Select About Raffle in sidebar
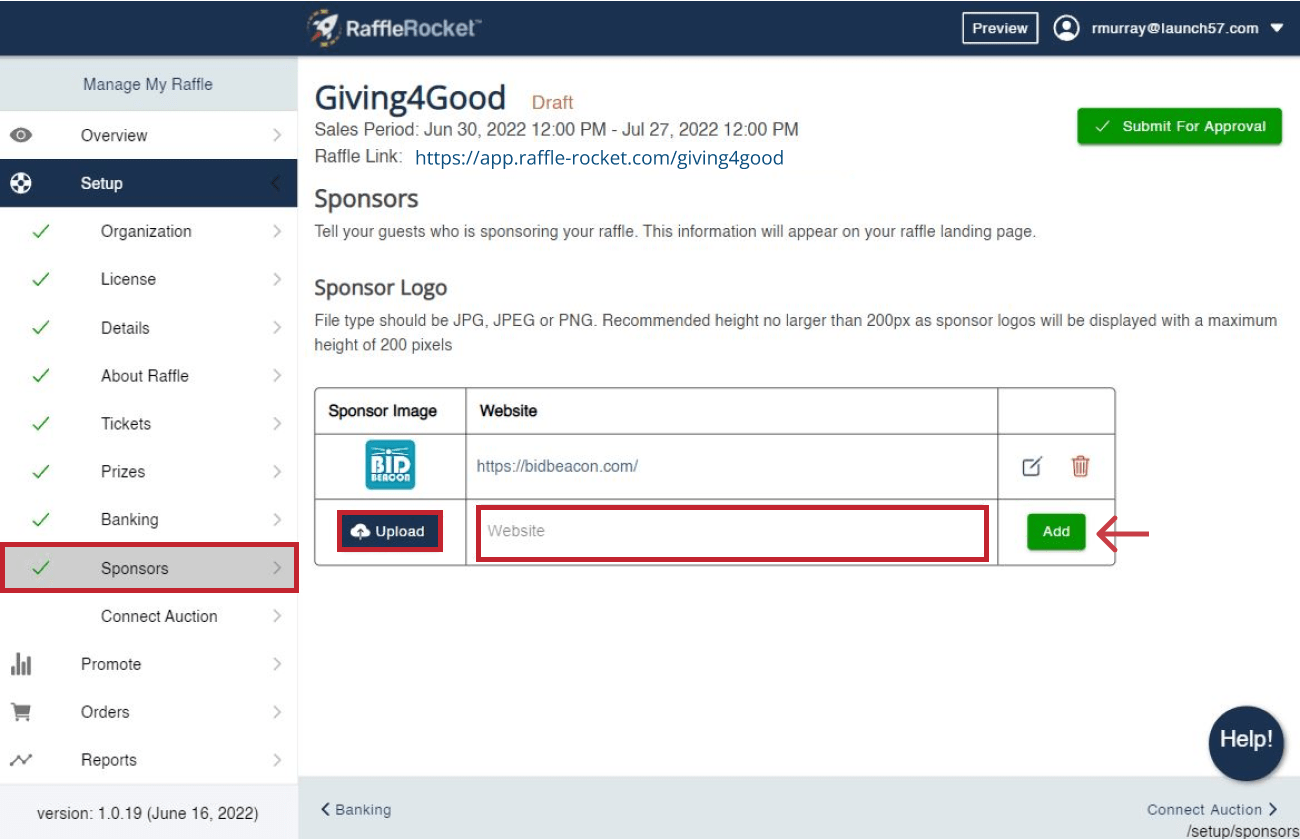The image size is (1300, 840). pos(148,376)
